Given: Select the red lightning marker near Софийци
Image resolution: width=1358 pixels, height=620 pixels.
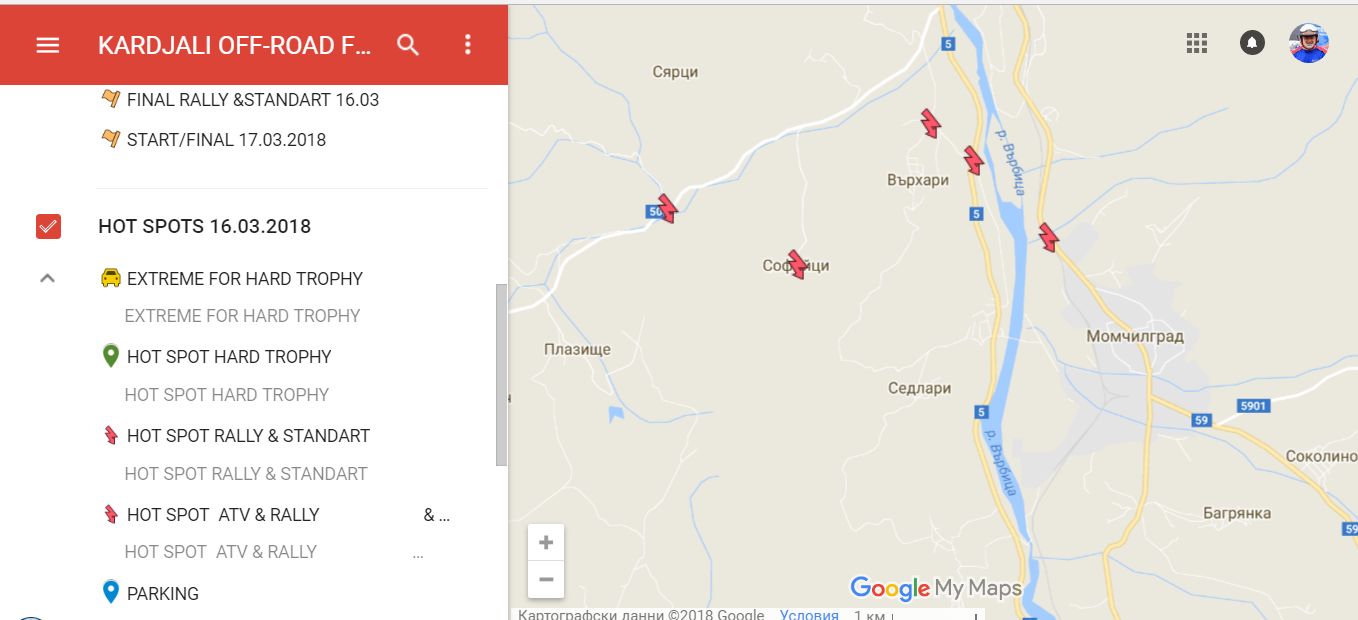Looking at the screenshot, I should point(796,263).
